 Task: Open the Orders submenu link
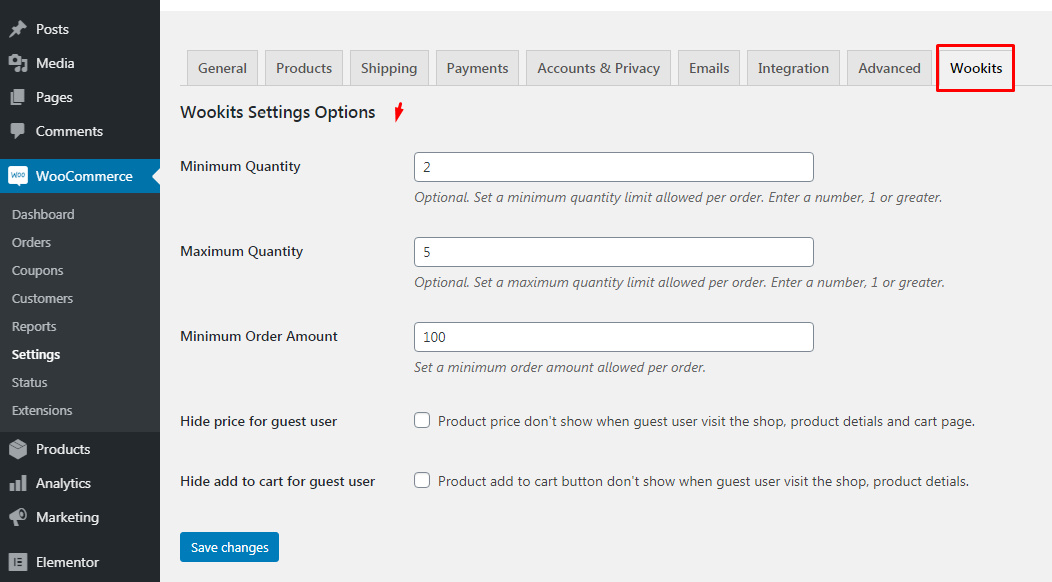coord(31,242)
